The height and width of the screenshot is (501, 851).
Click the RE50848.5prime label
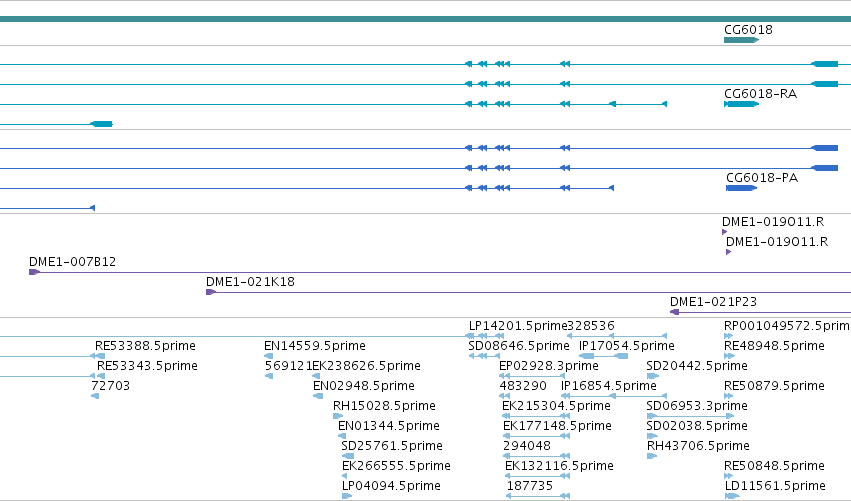click(774, 466)
